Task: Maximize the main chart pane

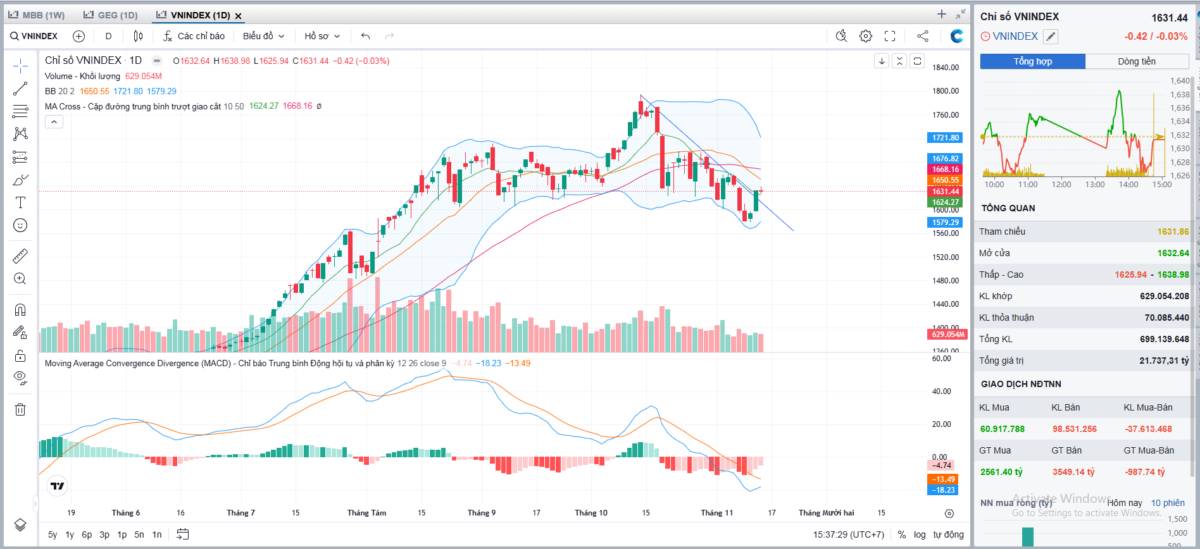Action: pyautogui.click(x=916, y=61)
